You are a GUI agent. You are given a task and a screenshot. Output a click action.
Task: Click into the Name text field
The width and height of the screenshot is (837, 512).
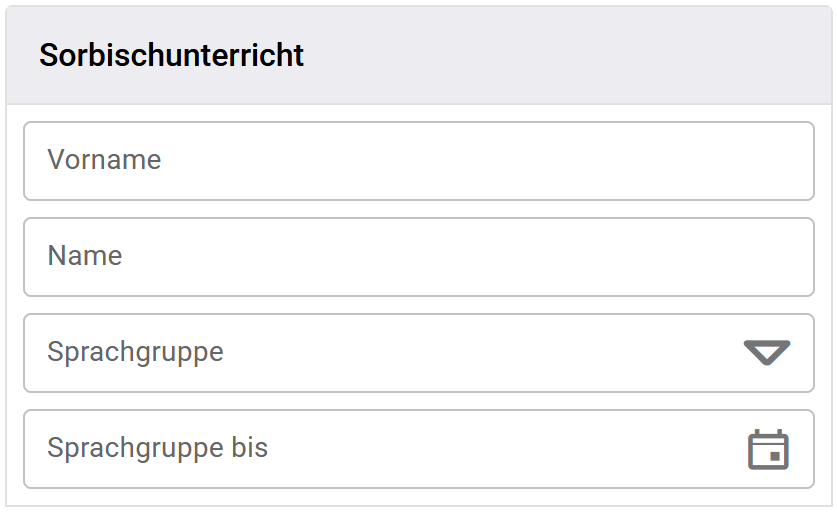[418, 257]
